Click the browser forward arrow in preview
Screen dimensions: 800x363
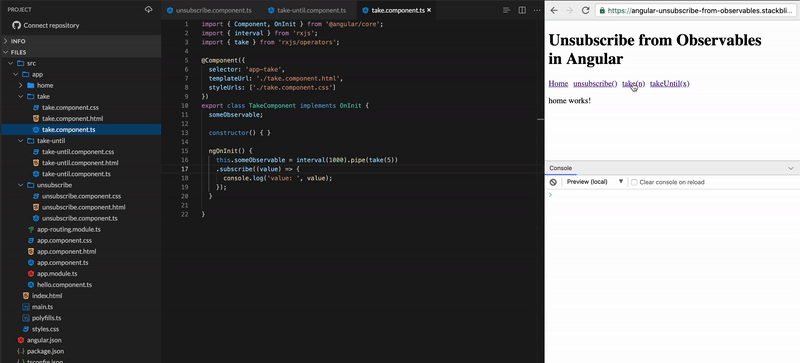click(x=569, y=10)
